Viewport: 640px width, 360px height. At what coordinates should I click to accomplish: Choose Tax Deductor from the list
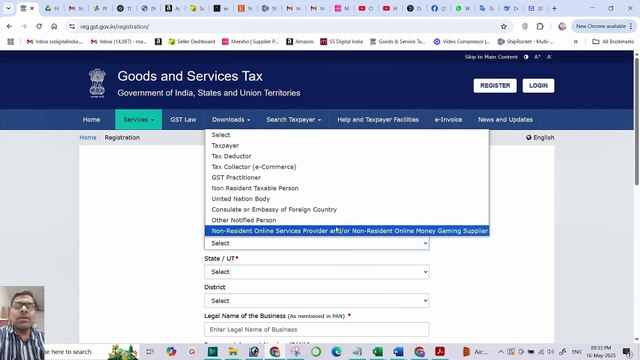(x=347, y=156)
